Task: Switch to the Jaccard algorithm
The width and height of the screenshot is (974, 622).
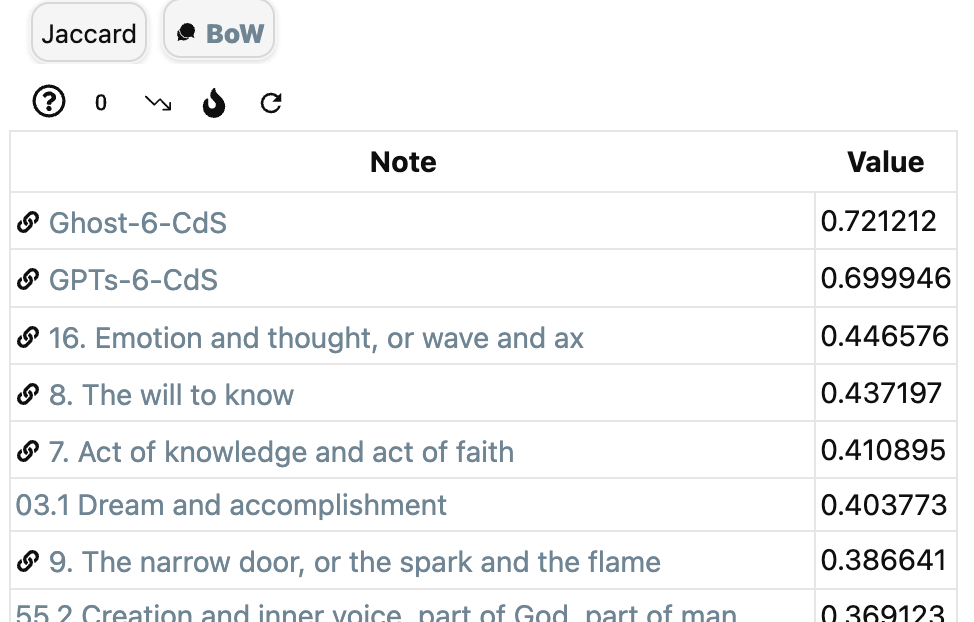Action: [89, 33]
